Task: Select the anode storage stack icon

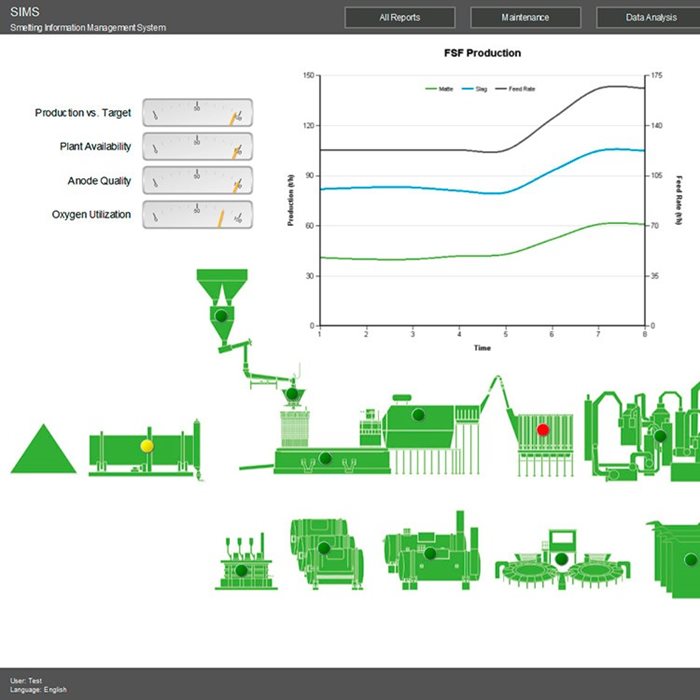Action: (674, 559)
